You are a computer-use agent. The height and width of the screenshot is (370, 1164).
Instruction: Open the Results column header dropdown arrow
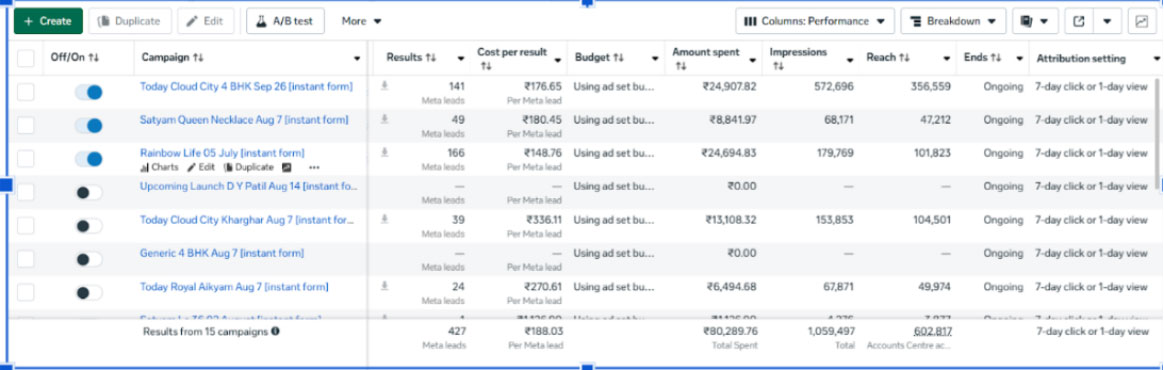pos(461,58)
